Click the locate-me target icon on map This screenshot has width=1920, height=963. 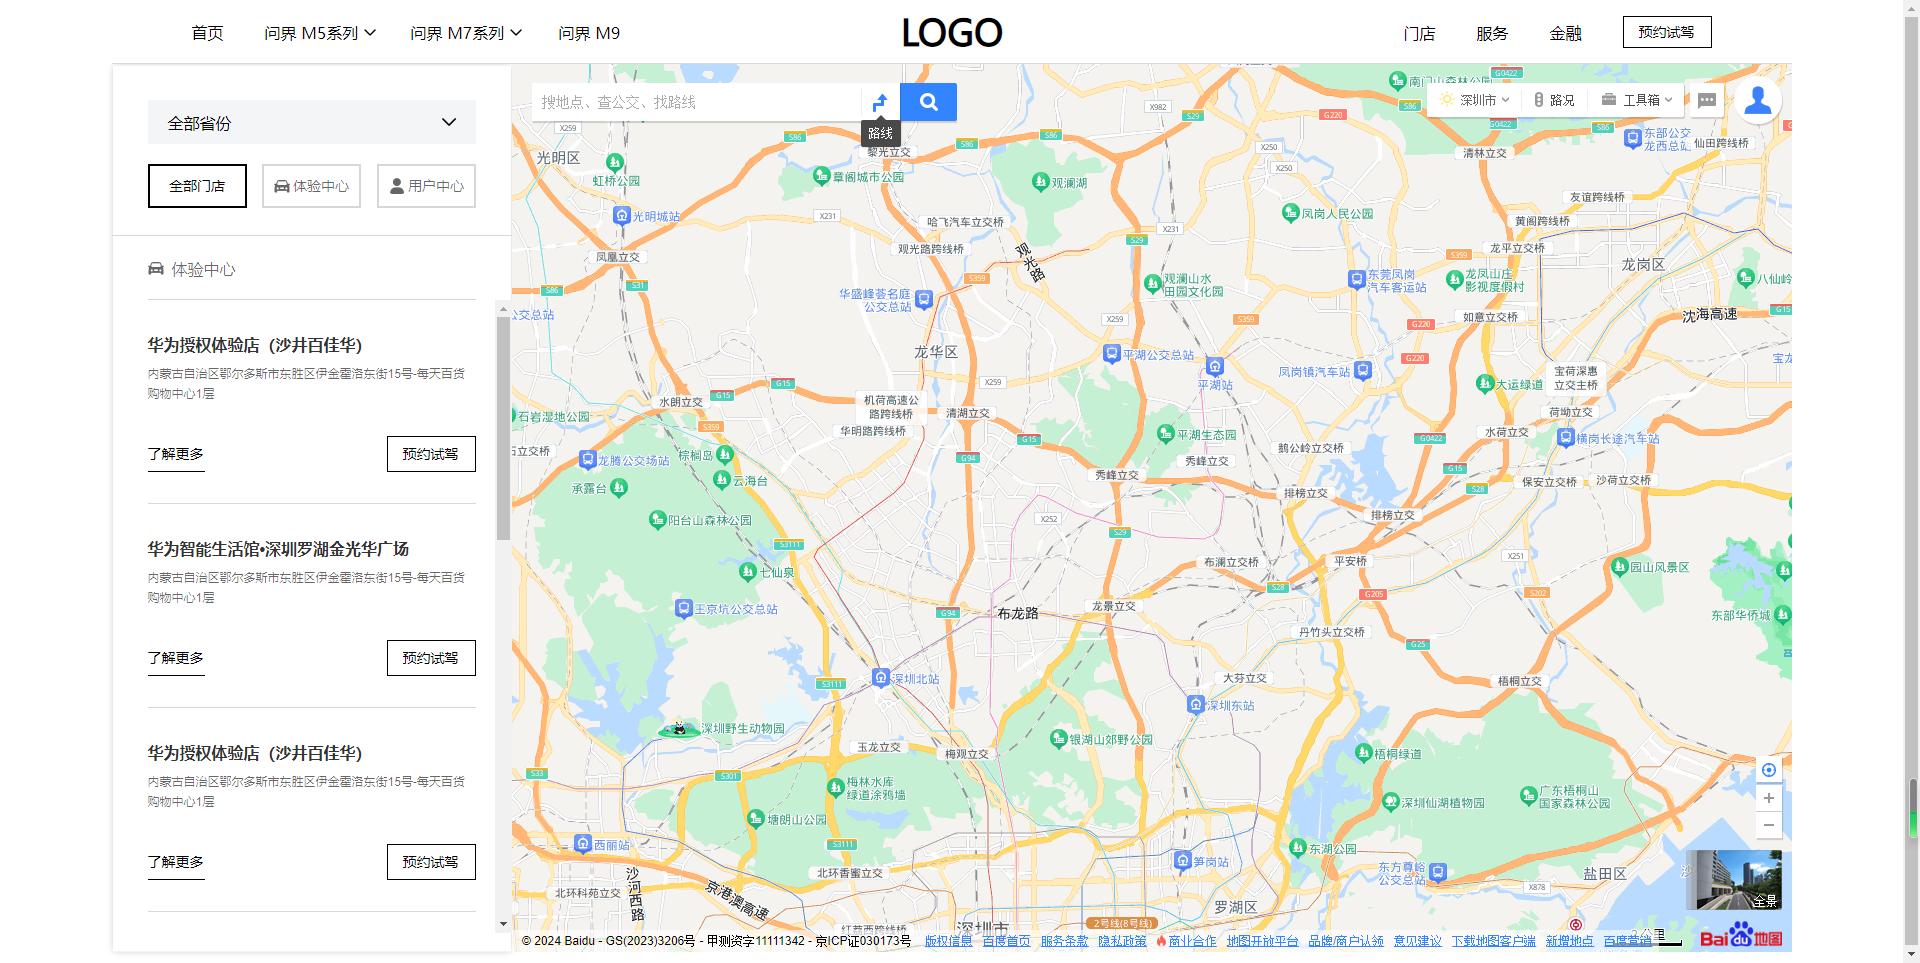click(x=1769, y=770)
